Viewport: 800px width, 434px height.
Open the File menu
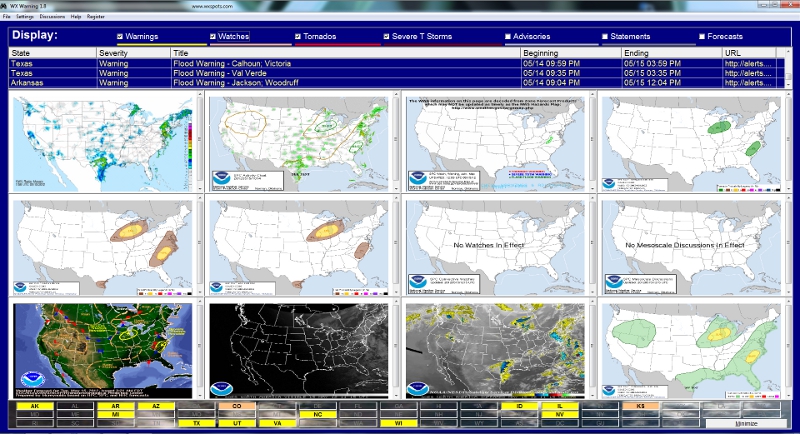point(7,17)
